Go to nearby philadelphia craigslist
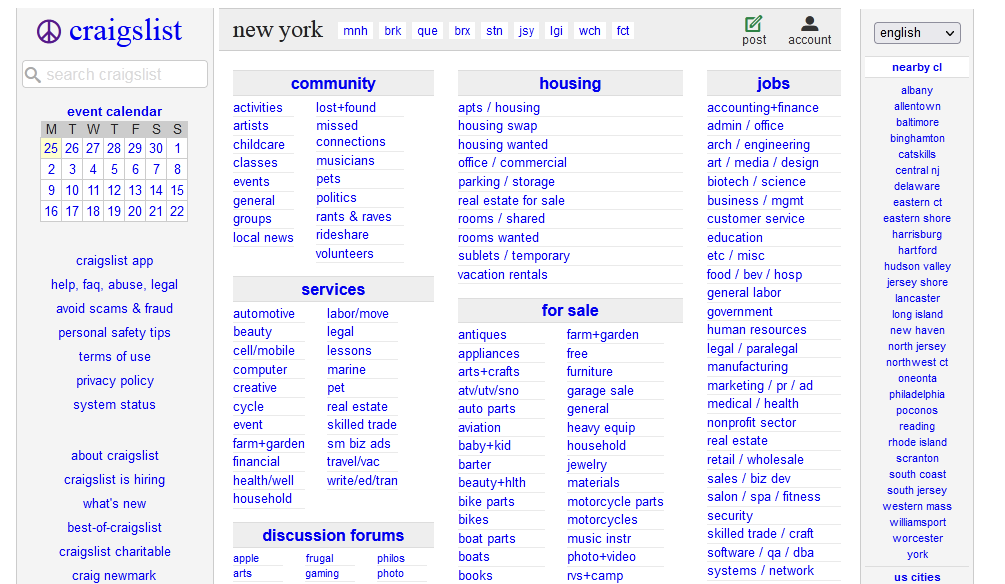1005x584 pixels. click(x=917, y=394)
